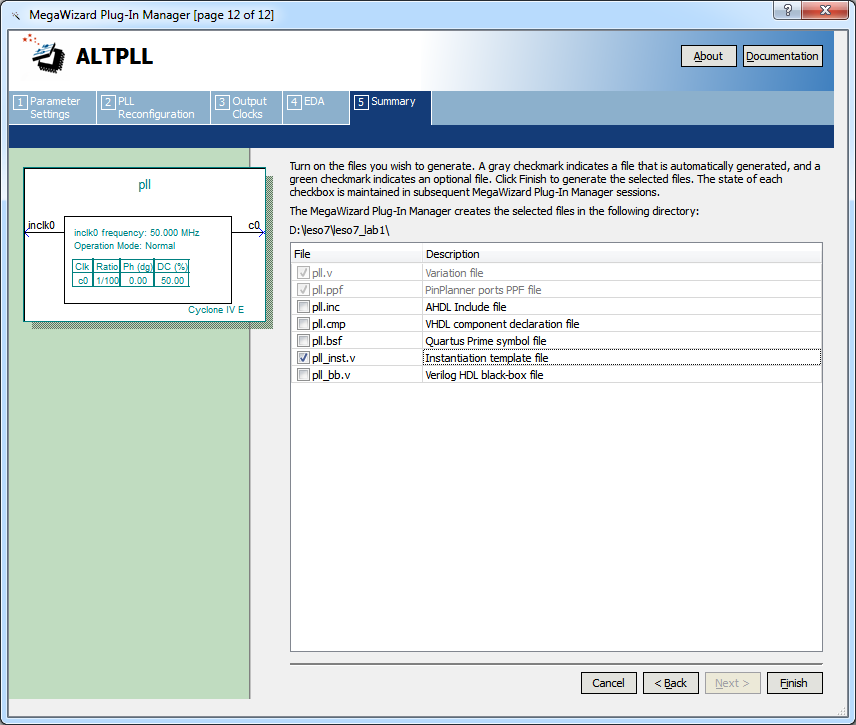
Task: Select 'VHDL component declaration file' text
Action: tap(502, 324)
